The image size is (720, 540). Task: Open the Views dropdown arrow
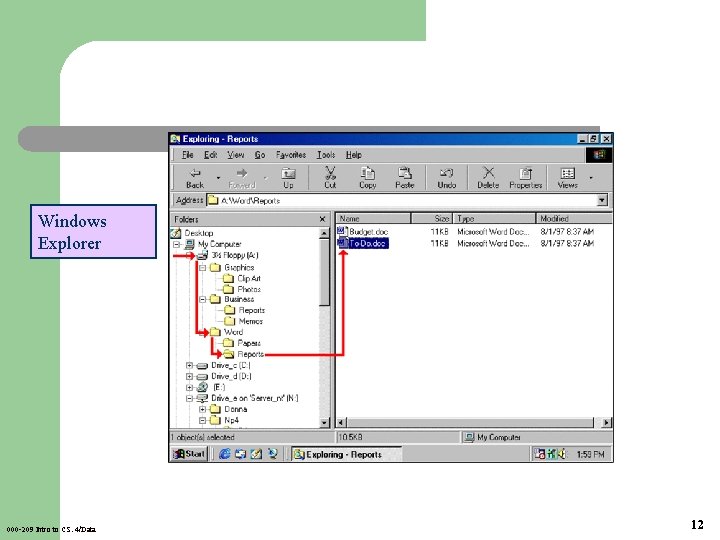point(591,178)
